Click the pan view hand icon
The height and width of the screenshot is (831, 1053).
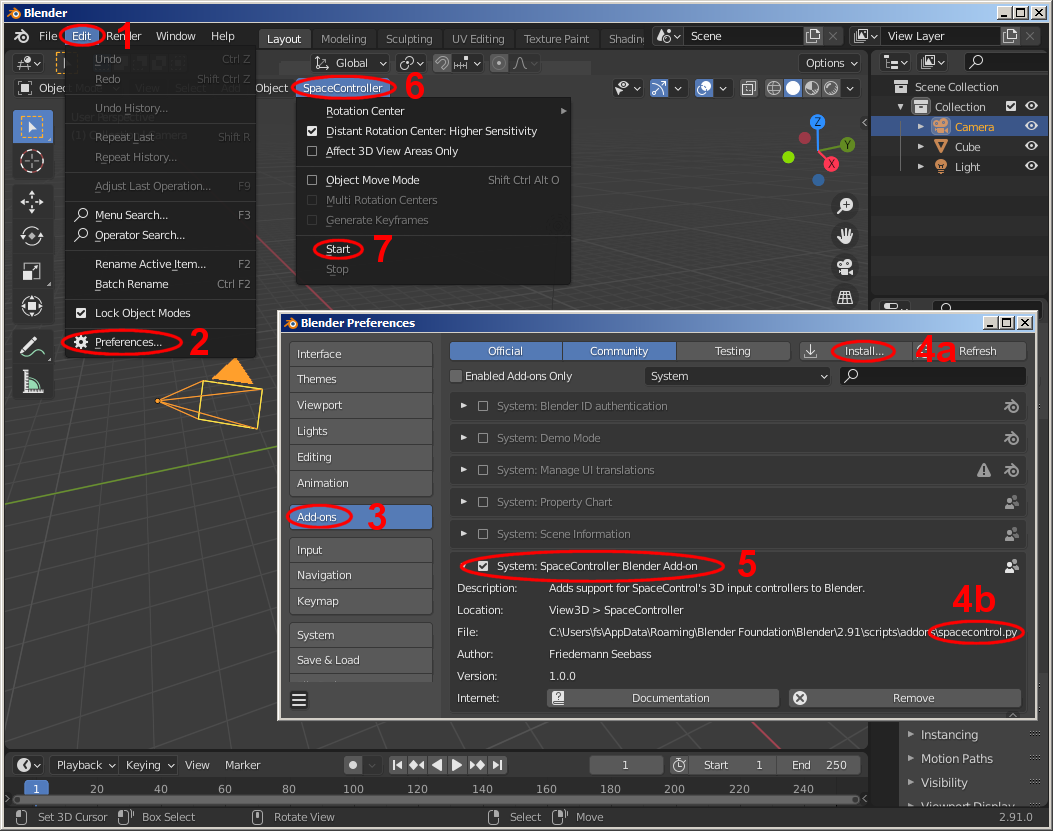[845, 236]
